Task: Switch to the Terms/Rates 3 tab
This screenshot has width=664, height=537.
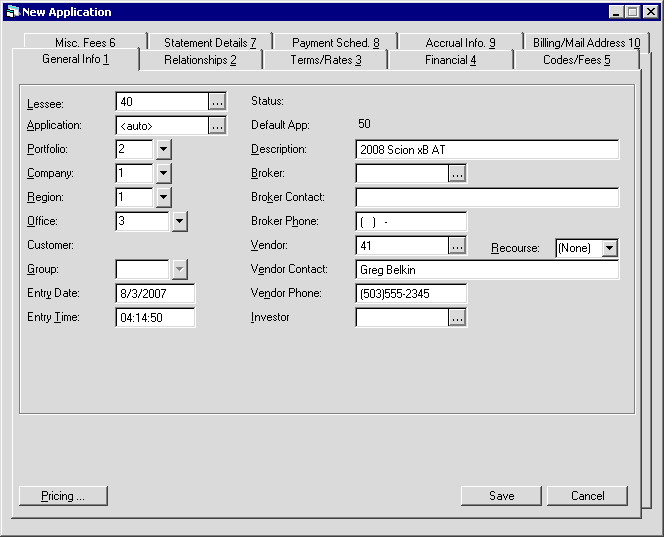Action: point(326,60)
